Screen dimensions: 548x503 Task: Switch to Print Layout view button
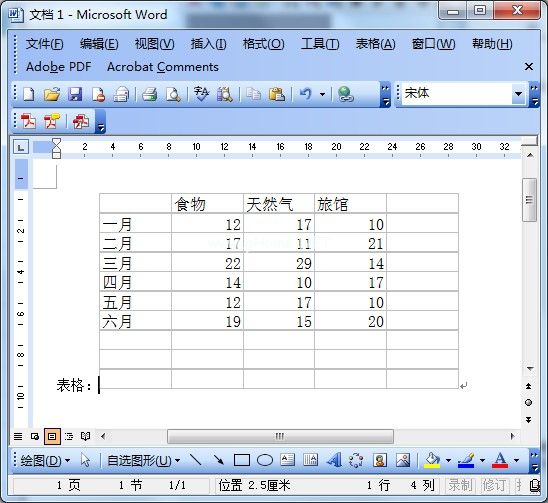point(52,436)
